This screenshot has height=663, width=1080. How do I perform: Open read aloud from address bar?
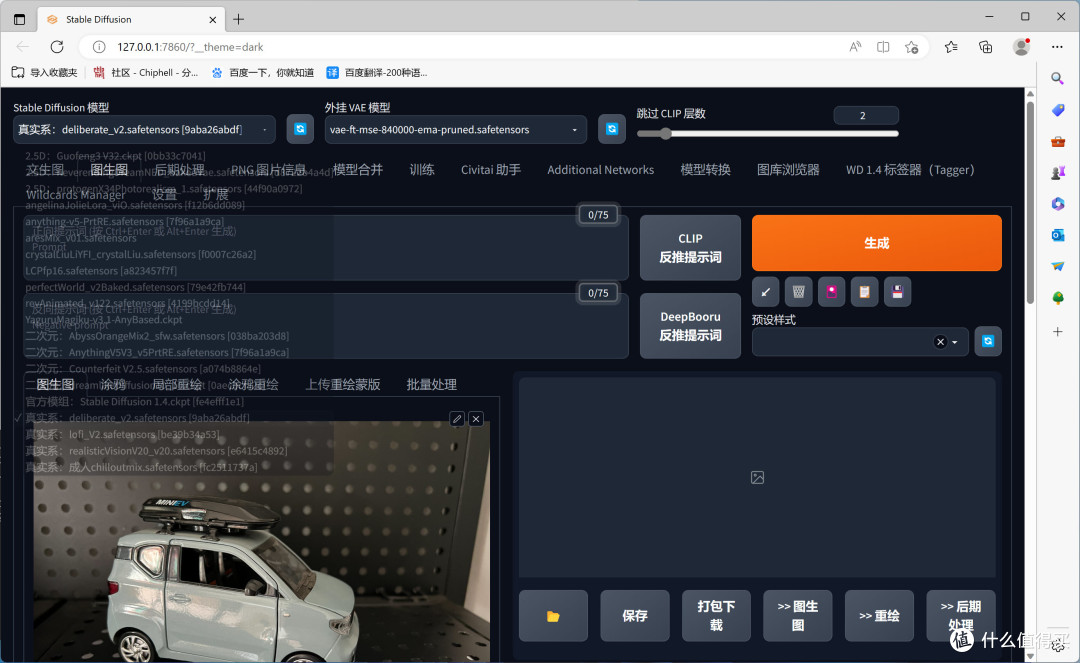click(855, 47)
